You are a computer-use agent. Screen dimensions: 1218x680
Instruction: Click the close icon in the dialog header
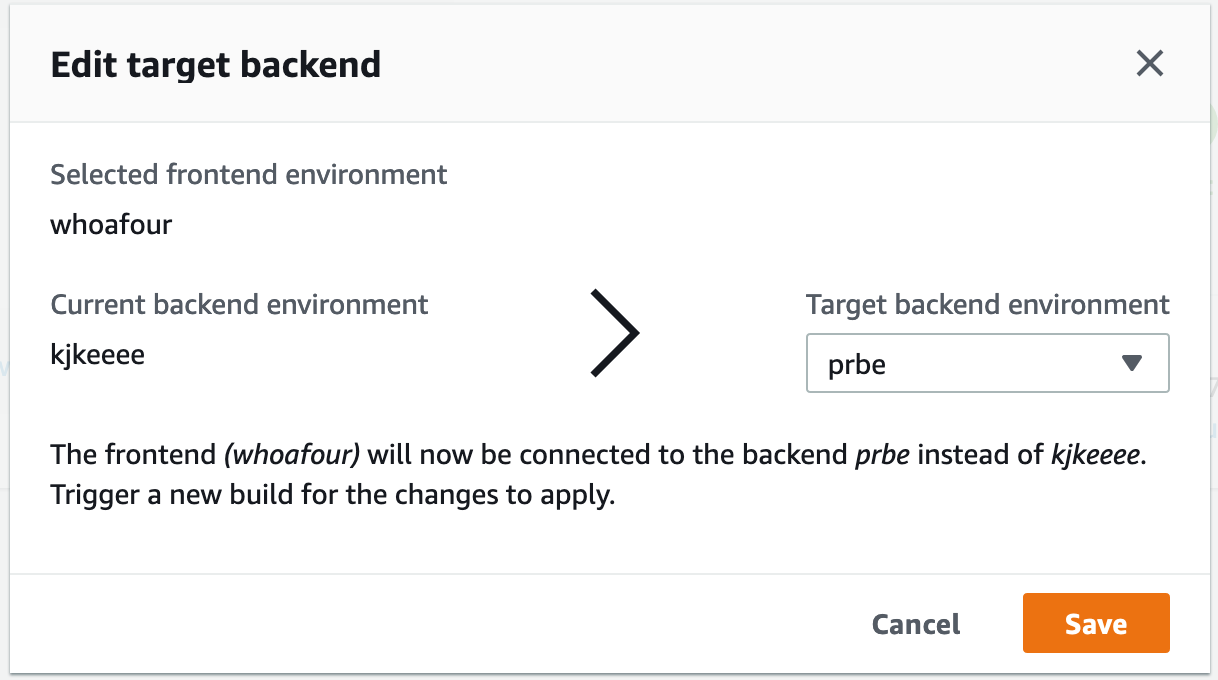click(x=1149, y=64)
